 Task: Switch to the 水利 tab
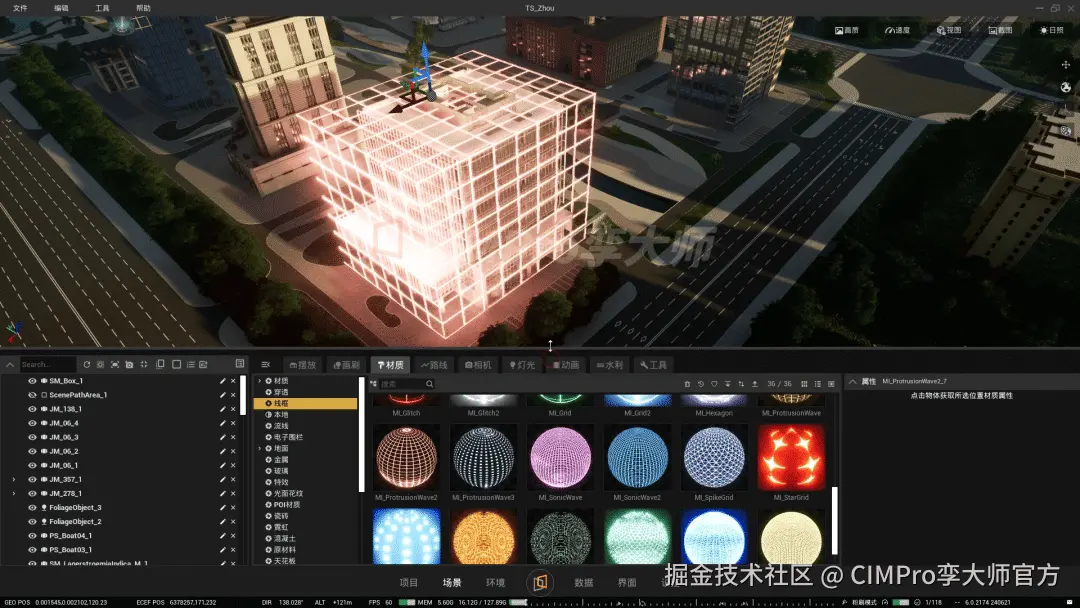click(610, 365)
